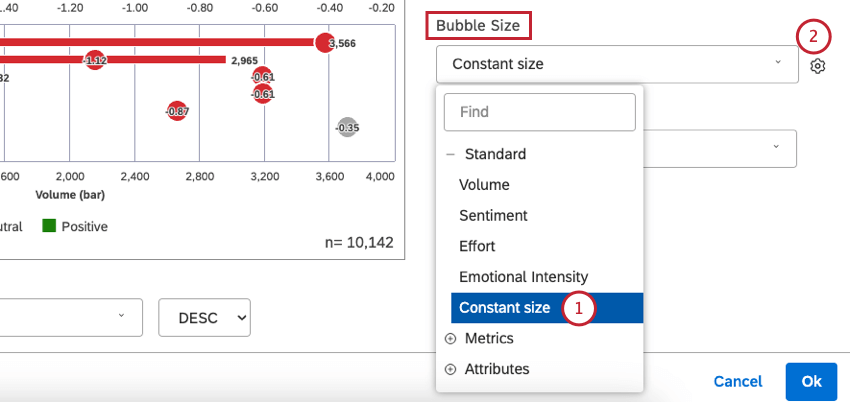
Task: Select the highlighted Constant size option
Action: (504, 308)
